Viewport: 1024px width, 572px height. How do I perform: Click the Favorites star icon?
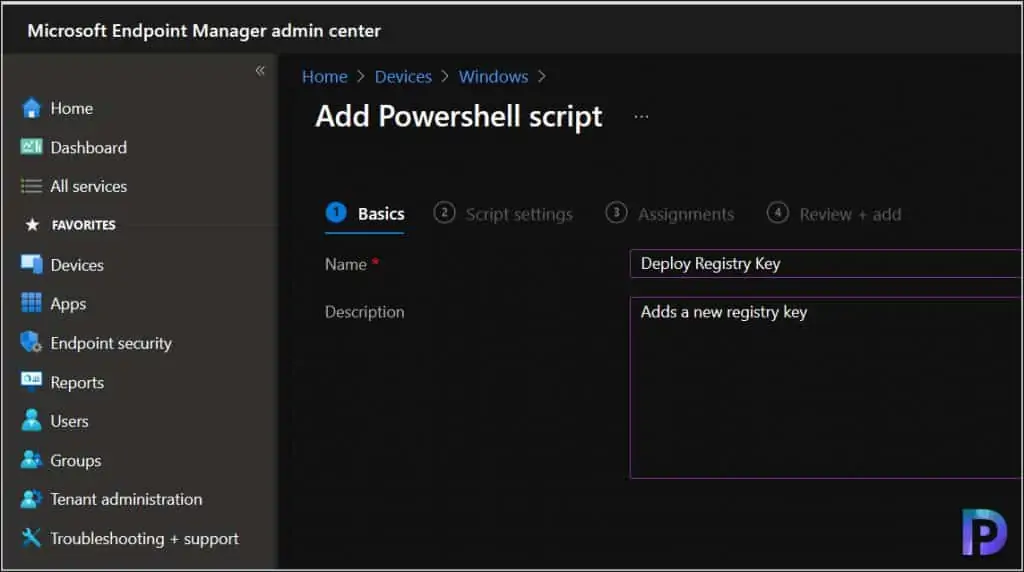[32, 225]
